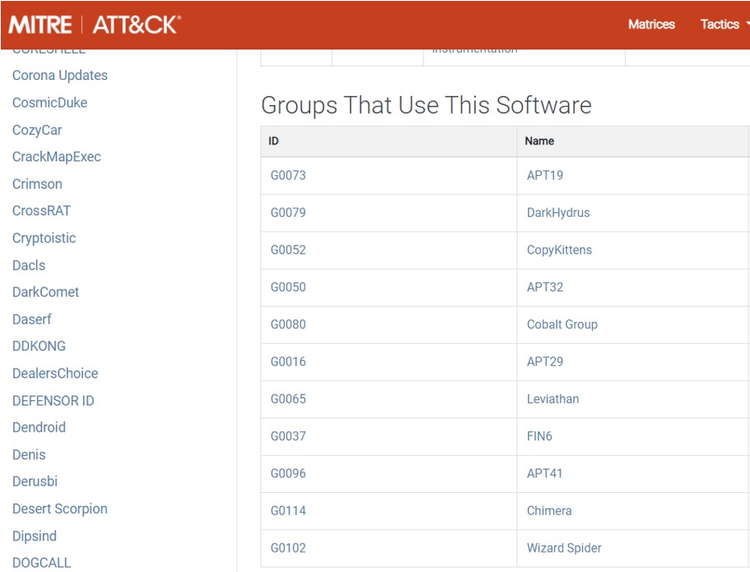The width and height of the screenshot is (750, 572).
Task: Select DarkComet from the software list
Action: pos(45,292)
